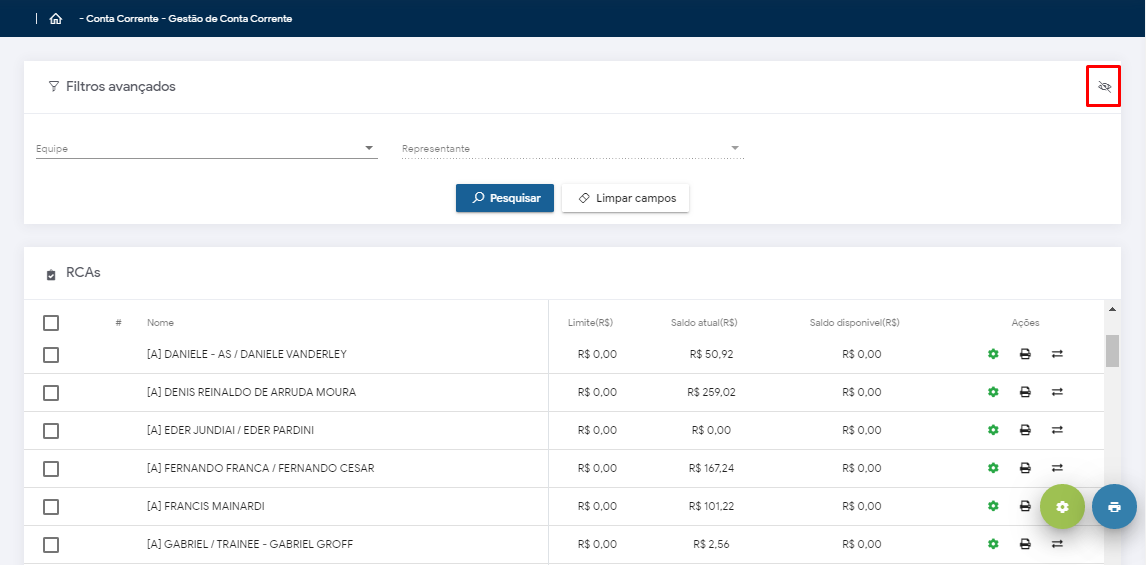
Task: Toggle the select-all checkbox in table header
Action: tap(51, 323)
